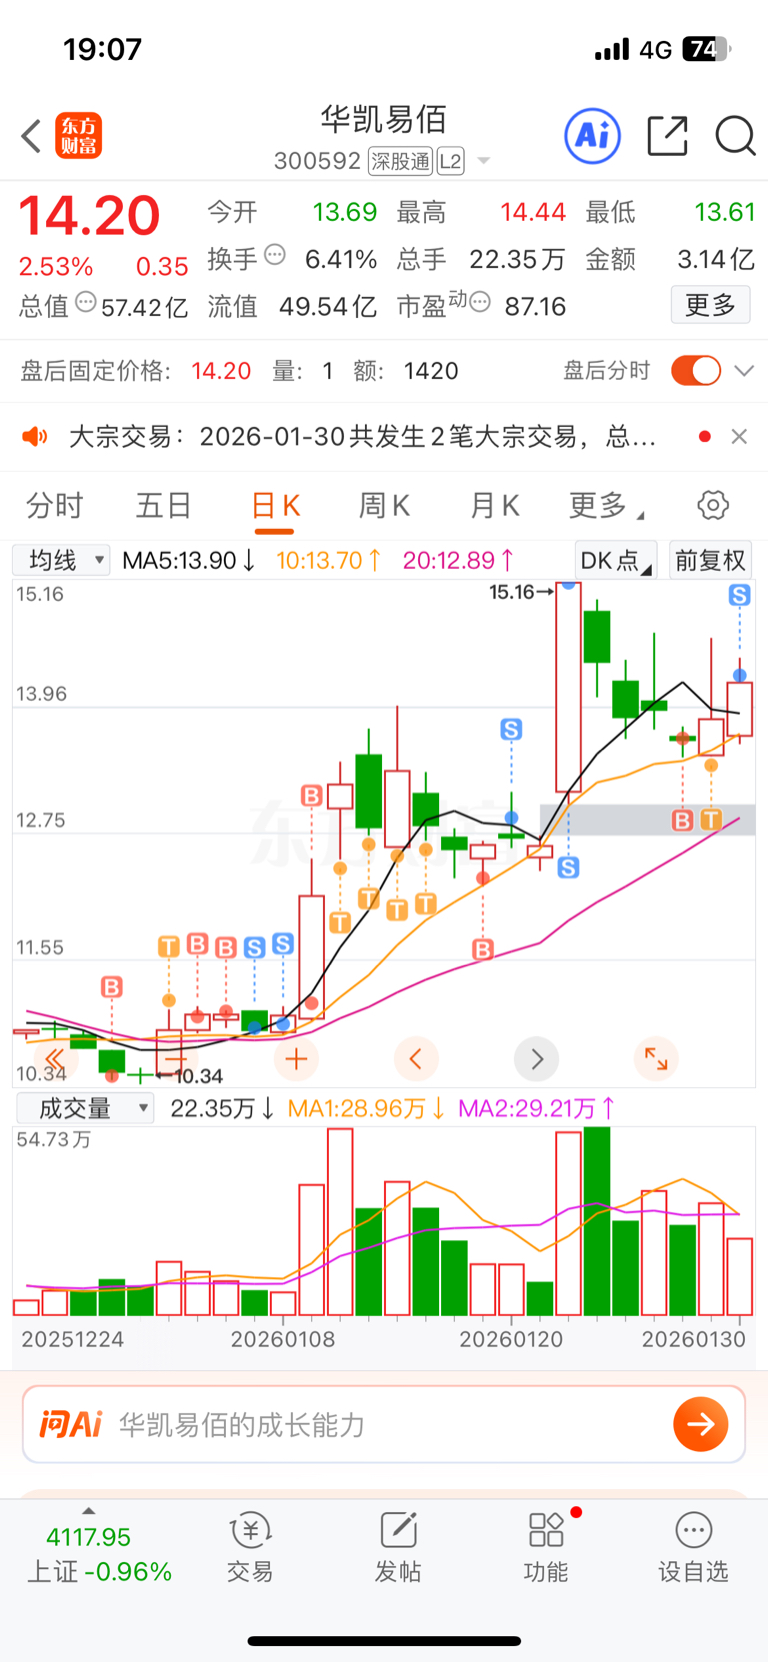Tap the MA5:13.90 value
Viewport: 768px width, 1663px height.
pos(188,560)
